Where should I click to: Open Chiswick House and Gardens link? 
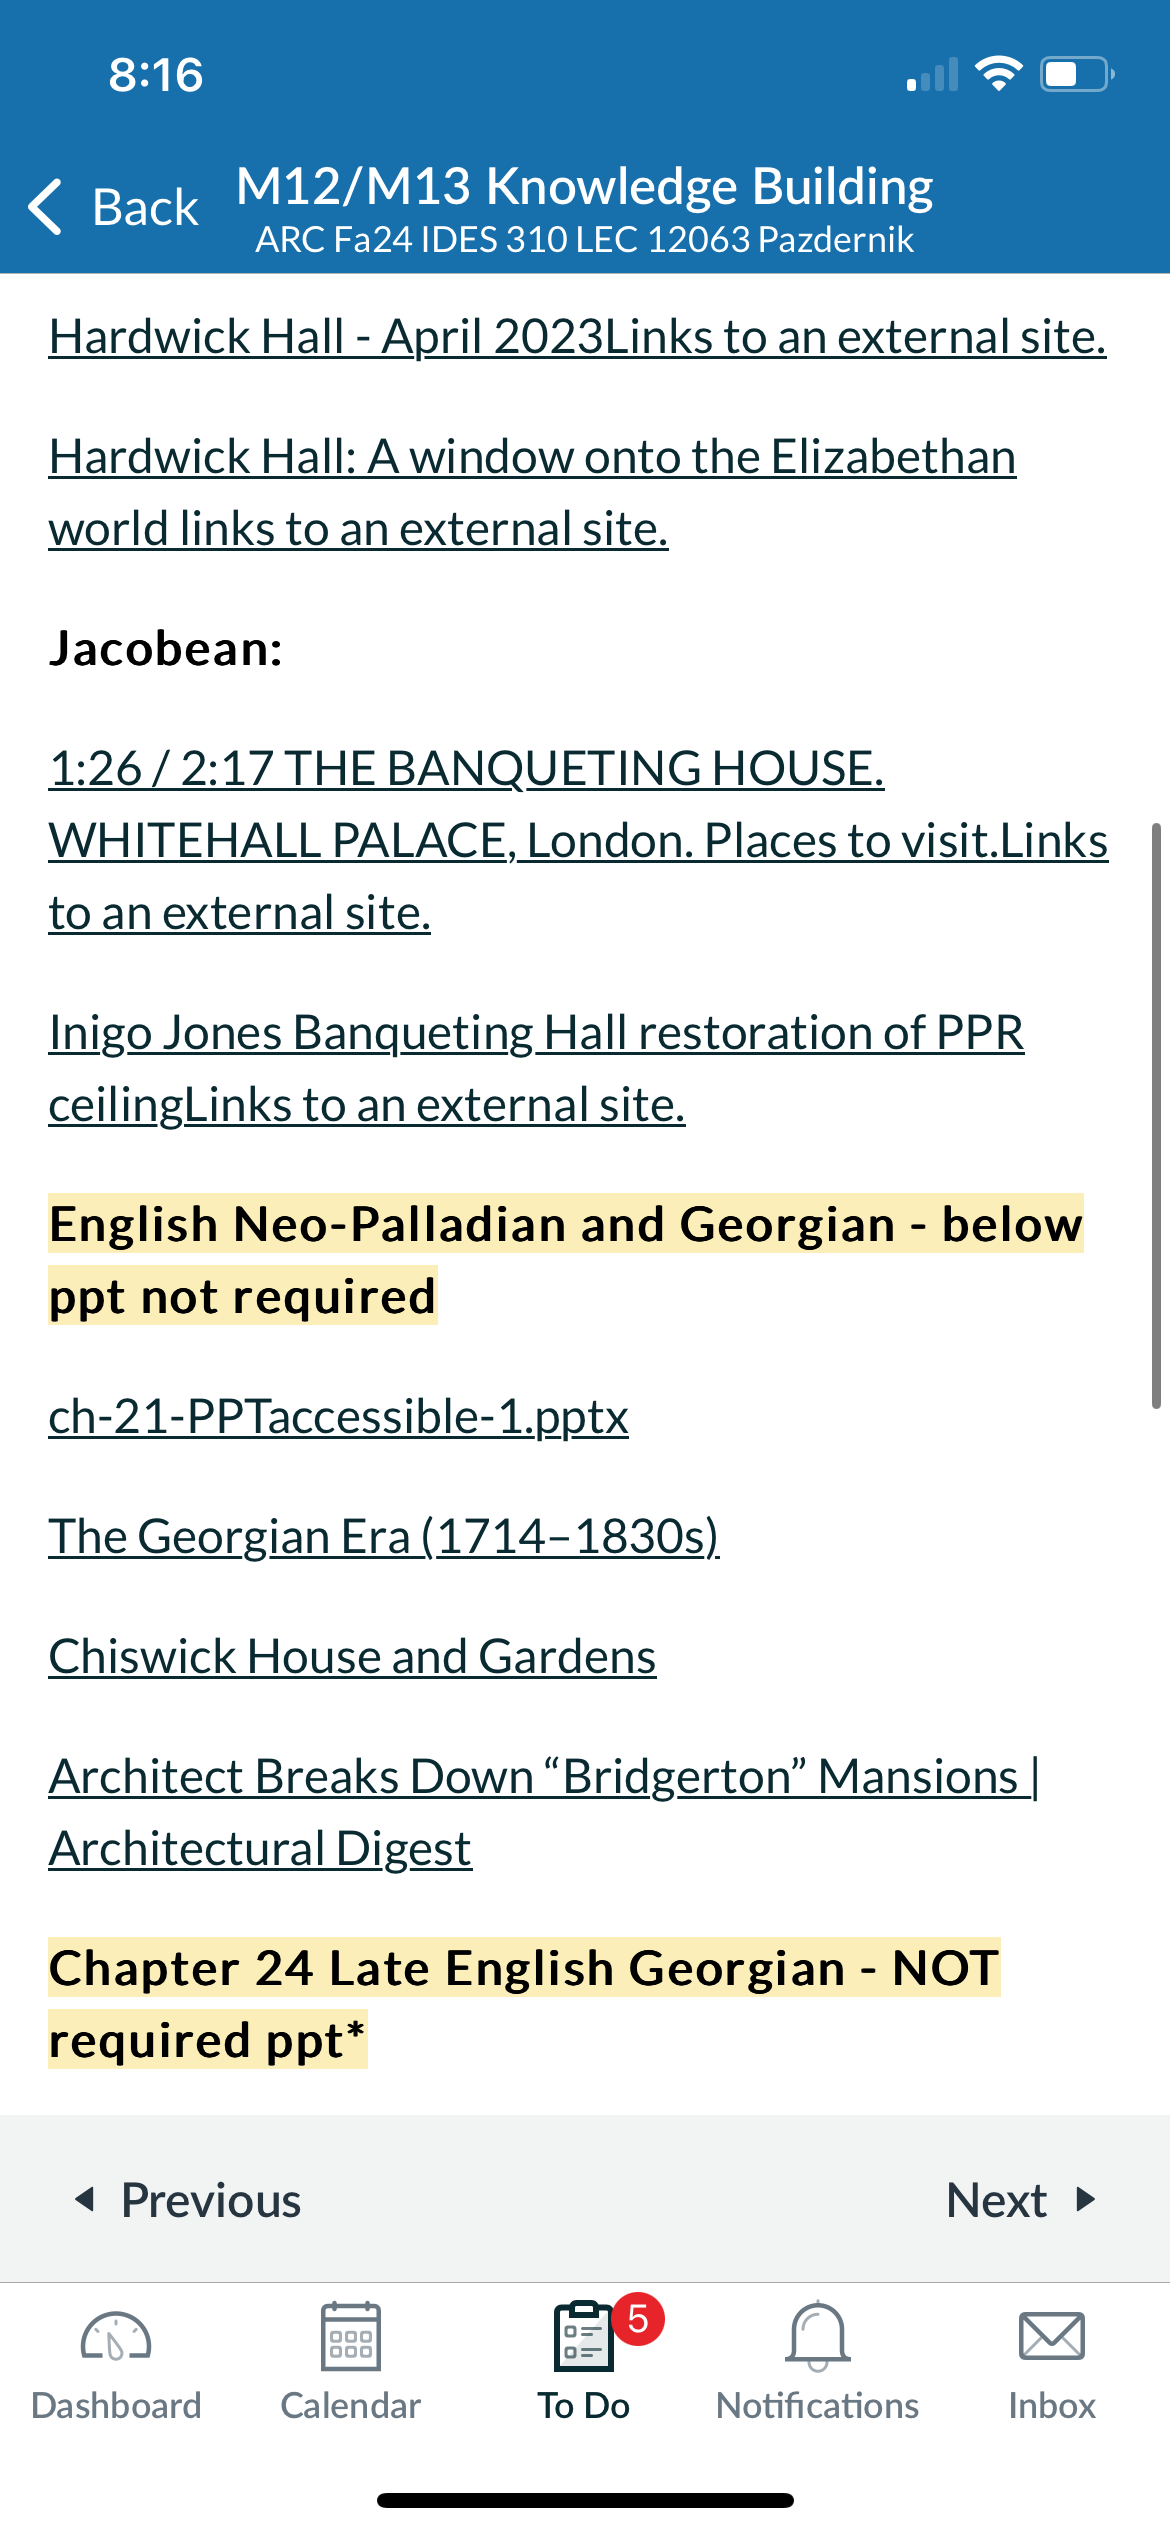point(352,1657)
